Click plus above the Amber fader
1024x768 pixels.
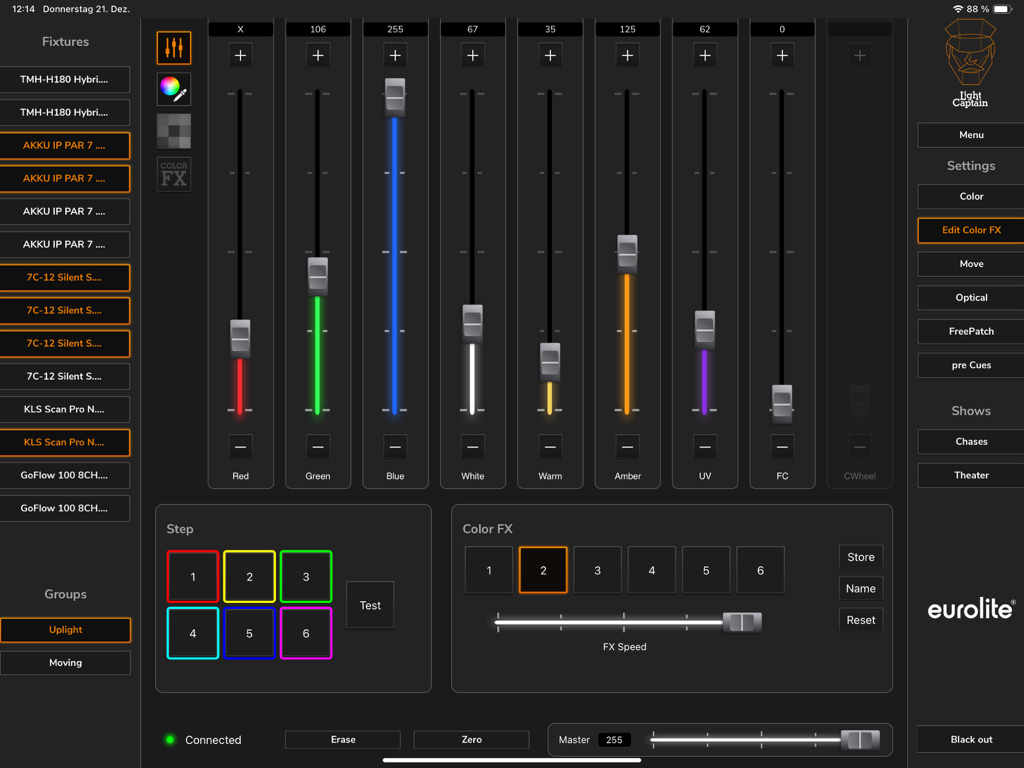pos(627,56)
